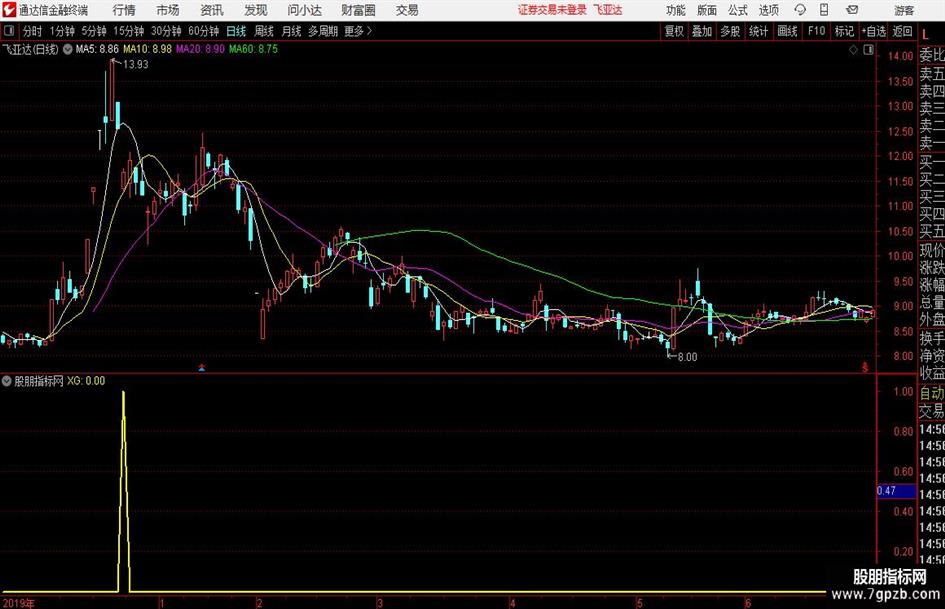Click the 飞亚达(日线) chart title
Viewport: 945px width, 609px height.
click(x=30, y=49)
